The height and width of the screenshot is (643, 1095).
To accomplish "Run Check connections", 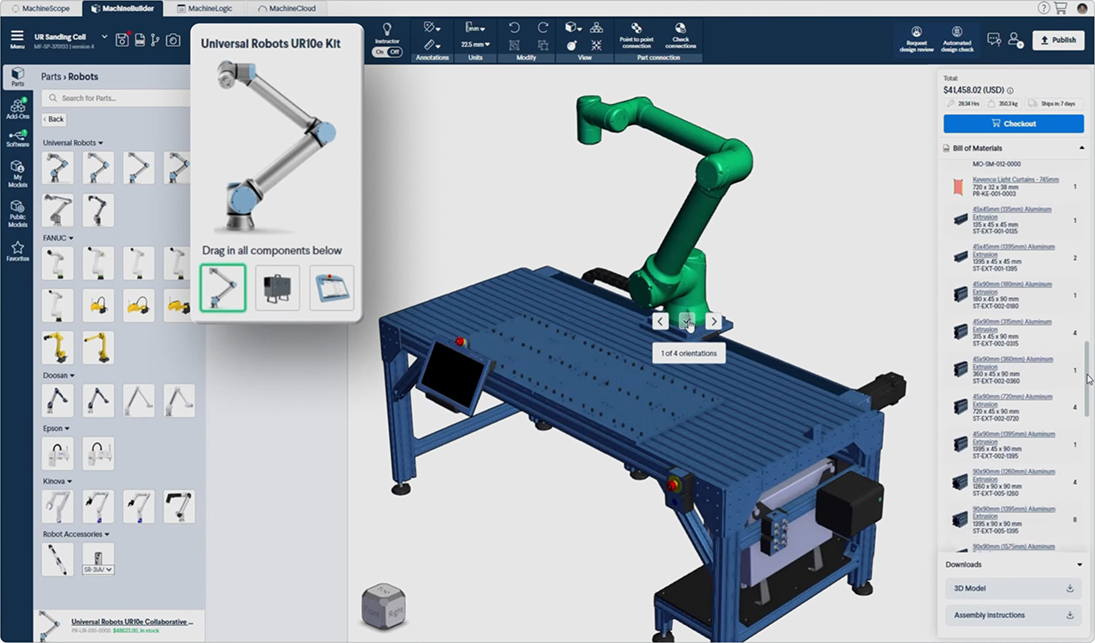I will coord(680,36).
